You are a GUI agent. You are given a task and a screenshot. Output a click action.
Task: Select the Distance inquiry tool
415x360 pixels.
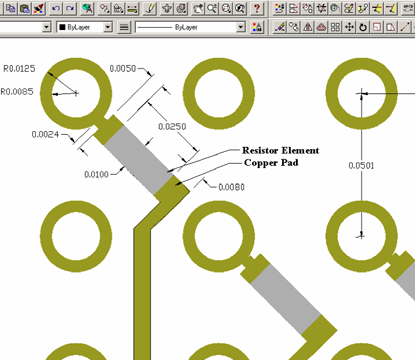[x=133, y=8]
